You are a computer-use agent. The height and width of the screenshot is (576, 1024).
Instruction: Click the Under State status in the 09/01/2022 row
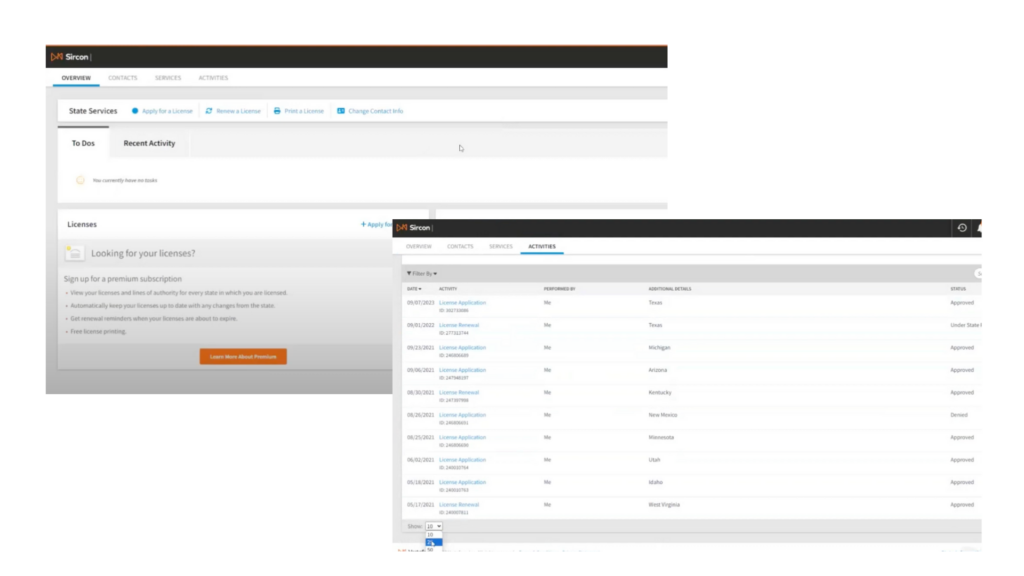click(966, 325)
